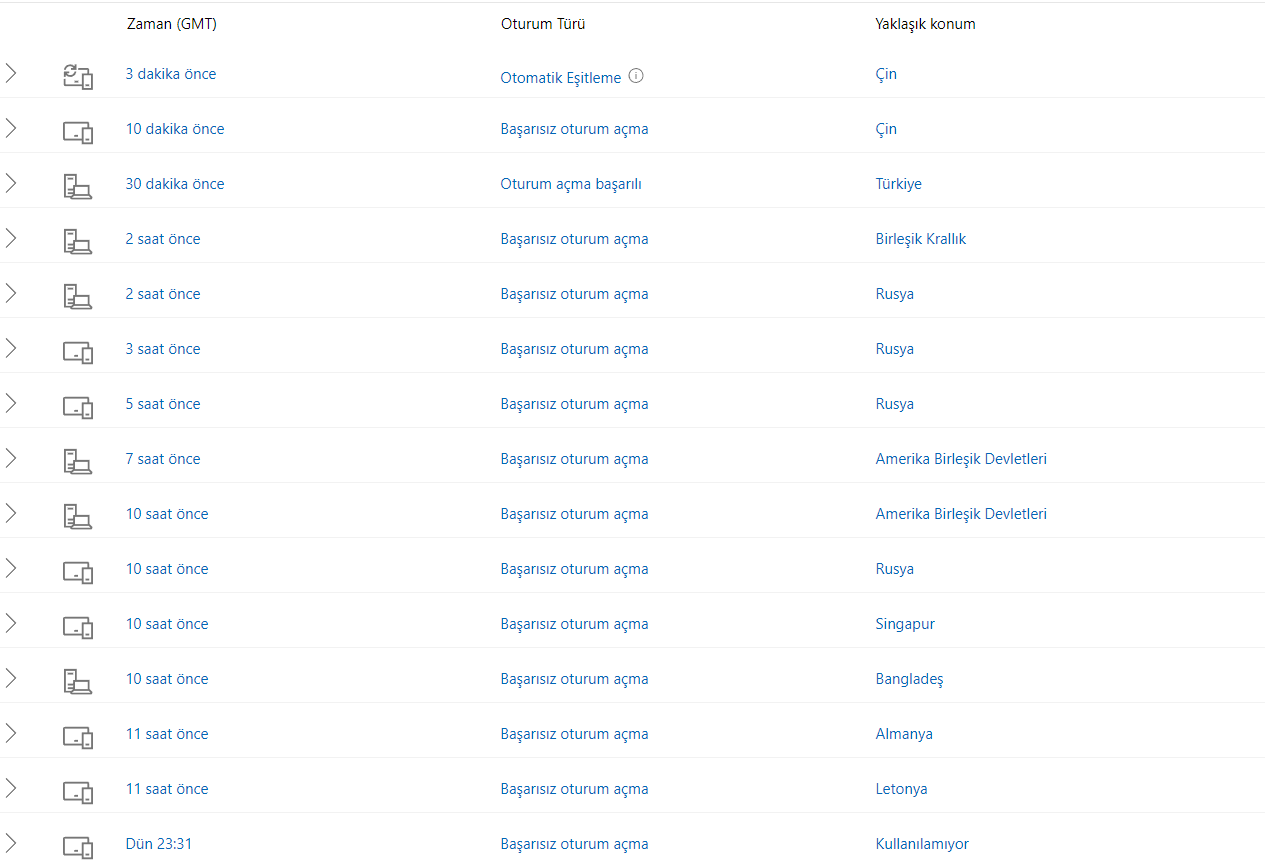Expand the 10 dakika önce sign-in row
1265x862 pixels.
click(x=11, y=128)
